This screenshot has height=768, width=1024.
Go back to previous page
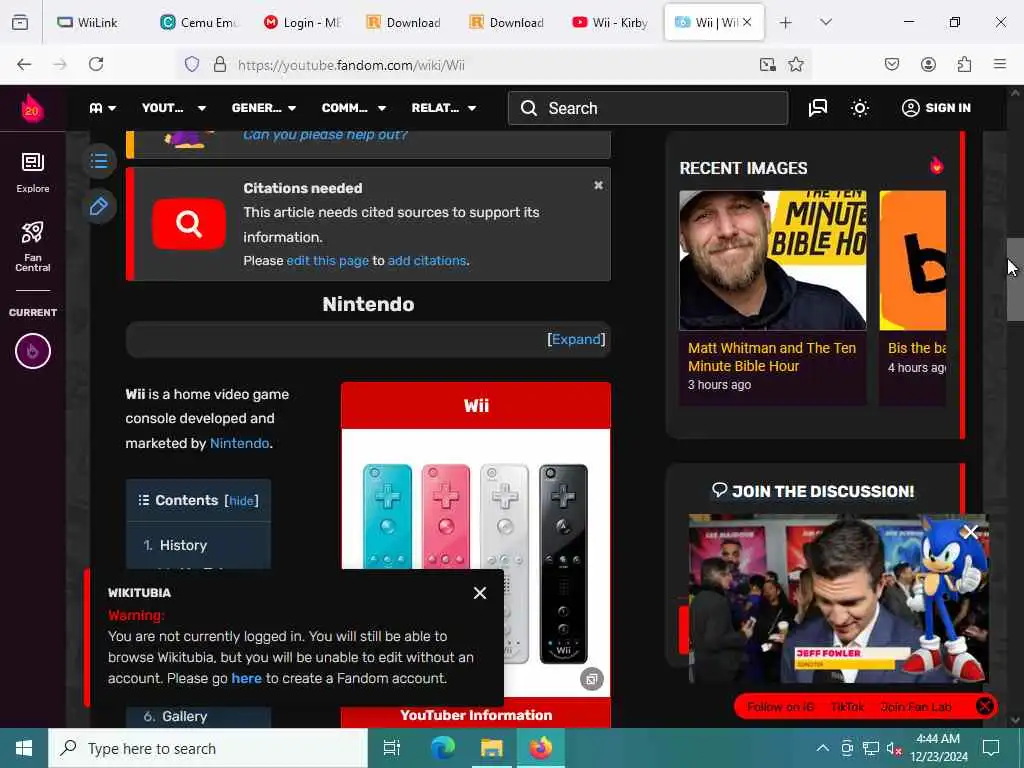coord(24,64)
